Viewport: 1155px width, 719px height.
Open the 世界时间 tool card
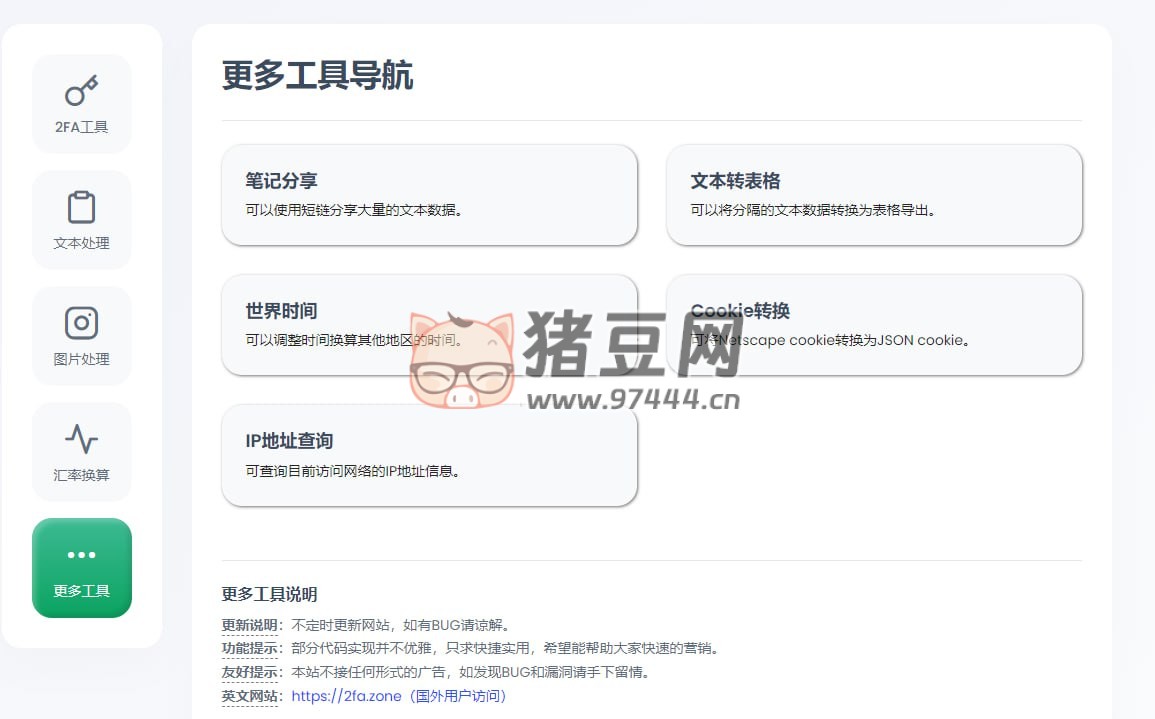429,324
